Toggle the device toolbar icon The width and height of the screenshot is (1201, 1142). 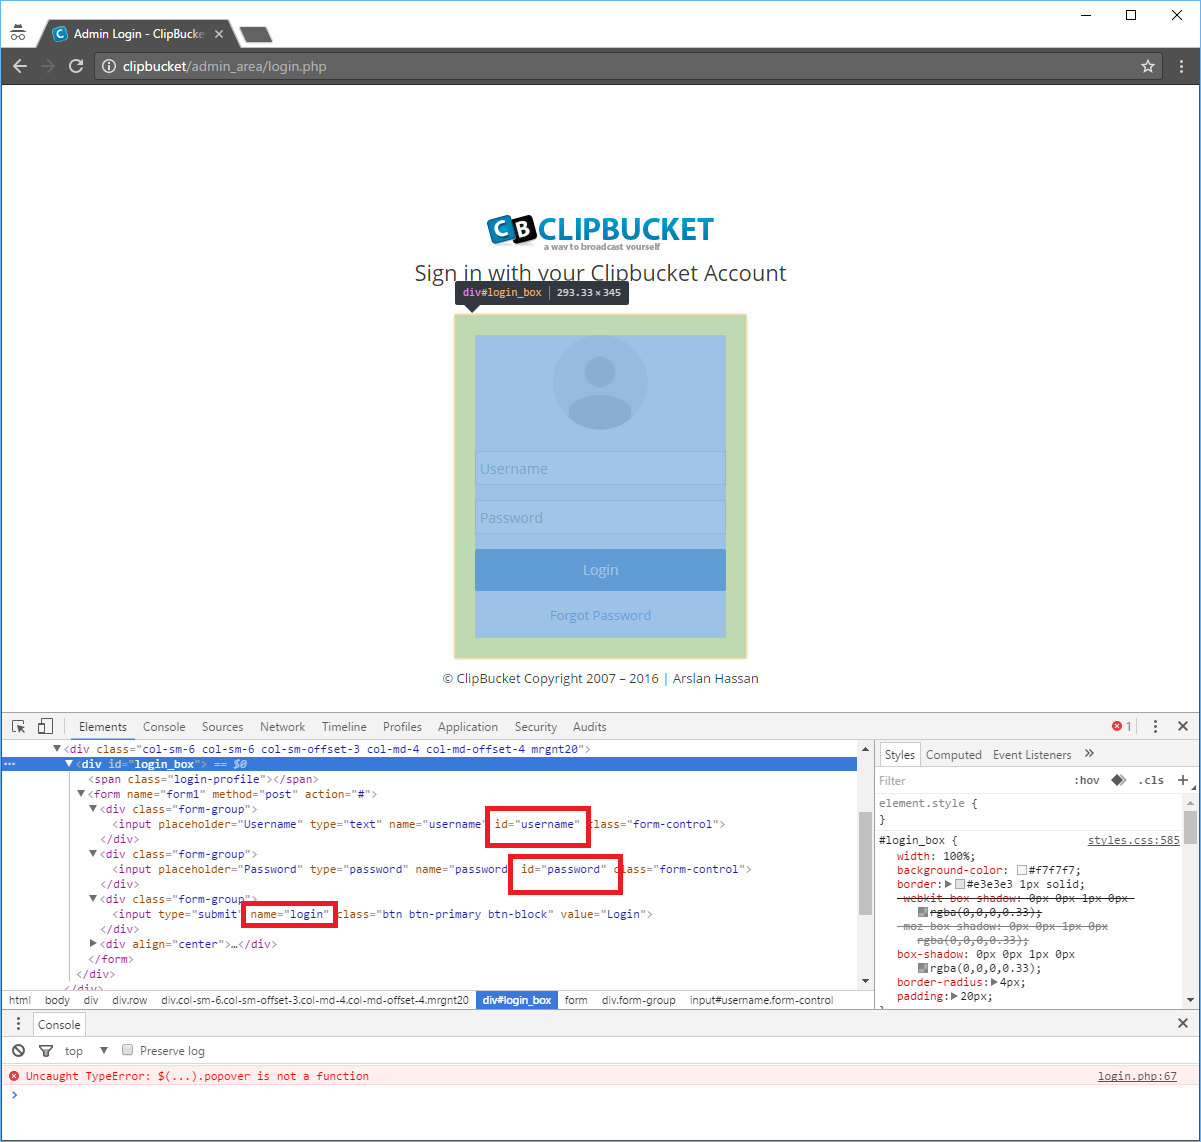click(45, 727)
